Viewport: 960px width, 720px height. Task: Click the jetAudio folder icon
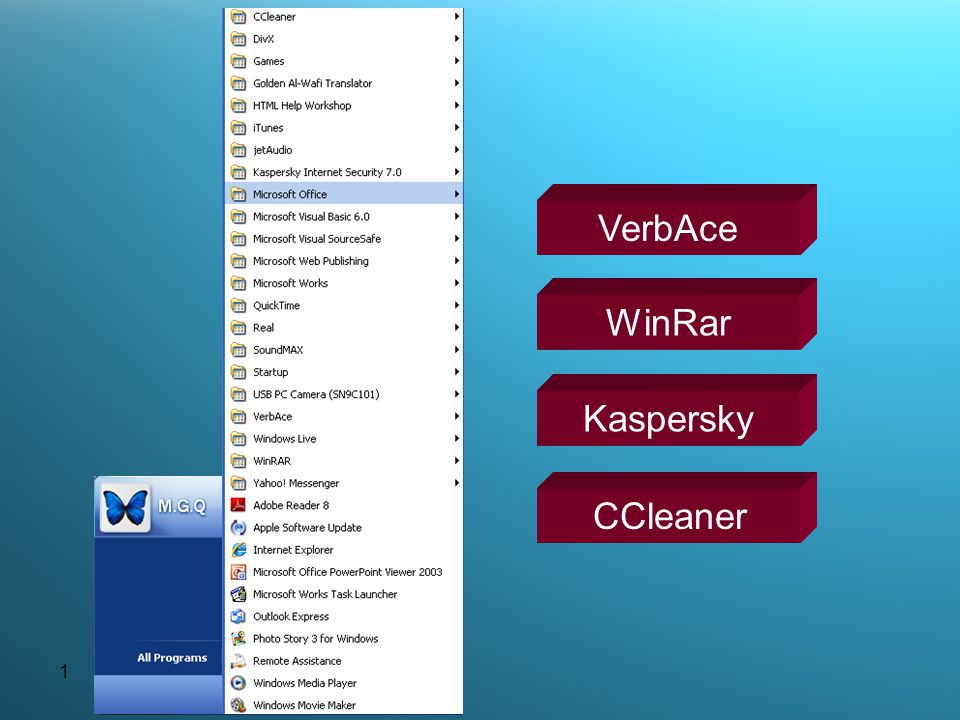coord(238,149)
